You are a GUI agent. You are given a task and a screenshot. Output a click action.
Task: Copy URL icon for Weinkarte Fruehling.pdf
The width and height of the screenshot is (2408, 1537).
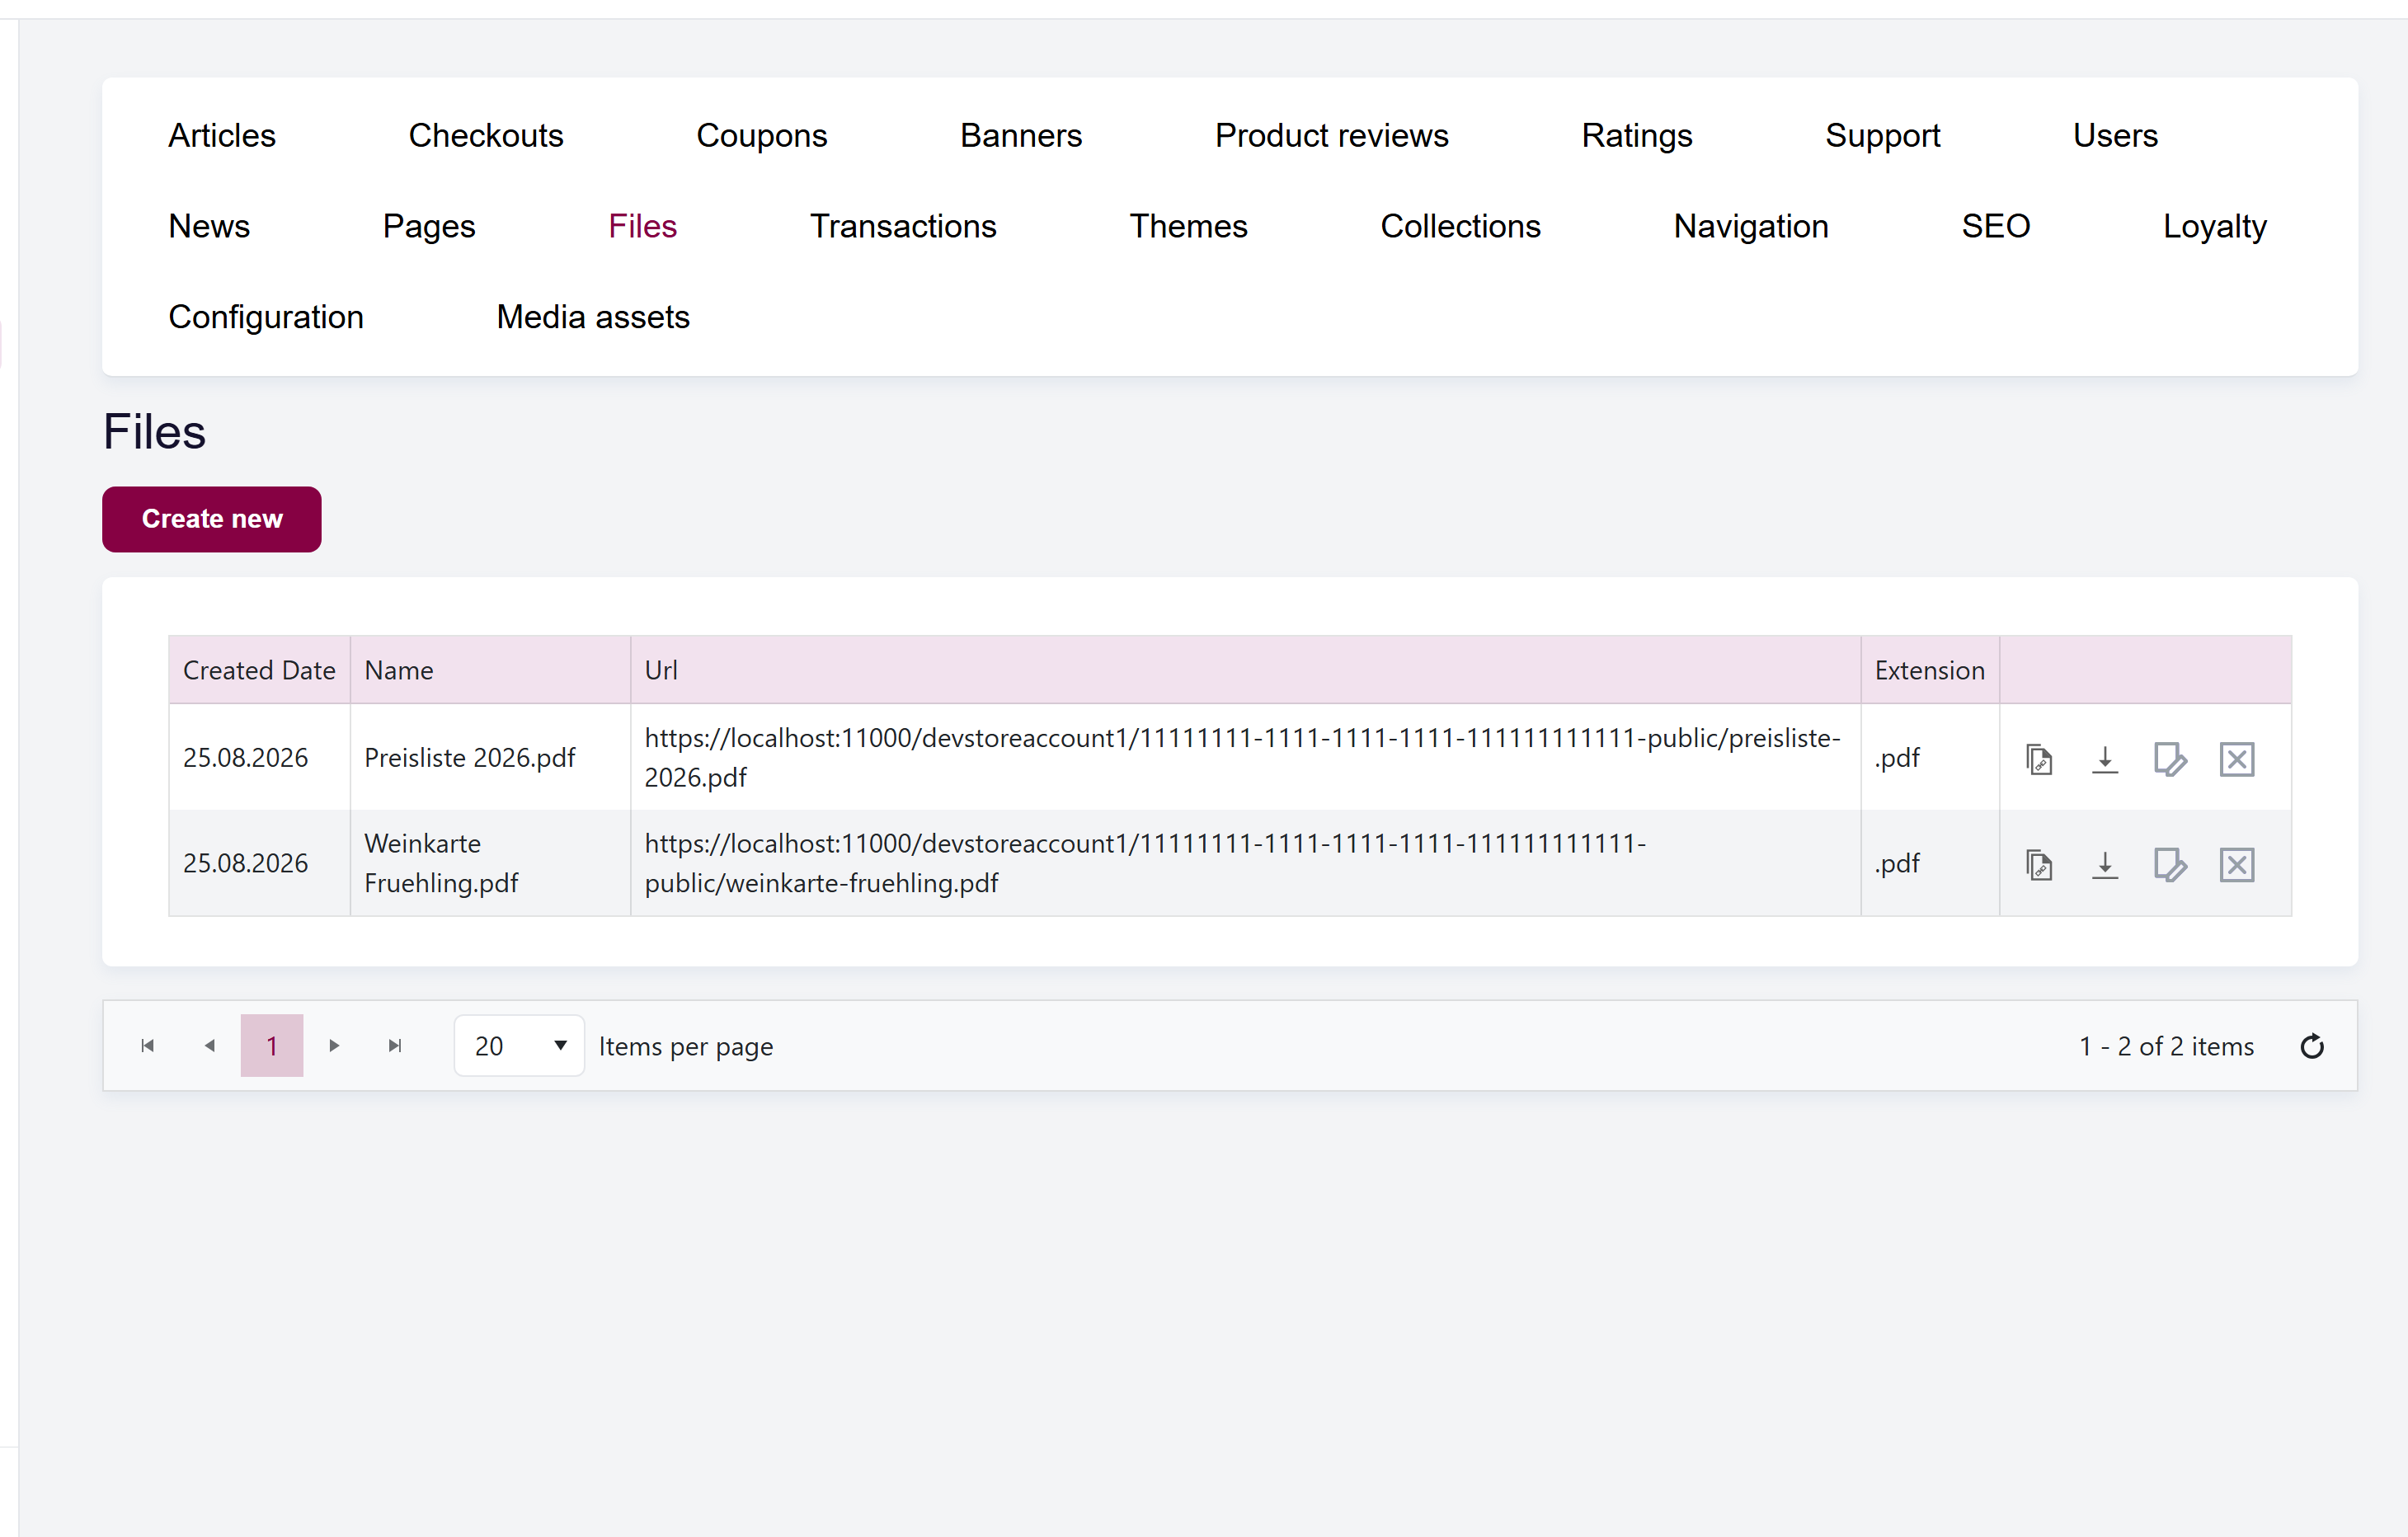(x=2039, y=864)
